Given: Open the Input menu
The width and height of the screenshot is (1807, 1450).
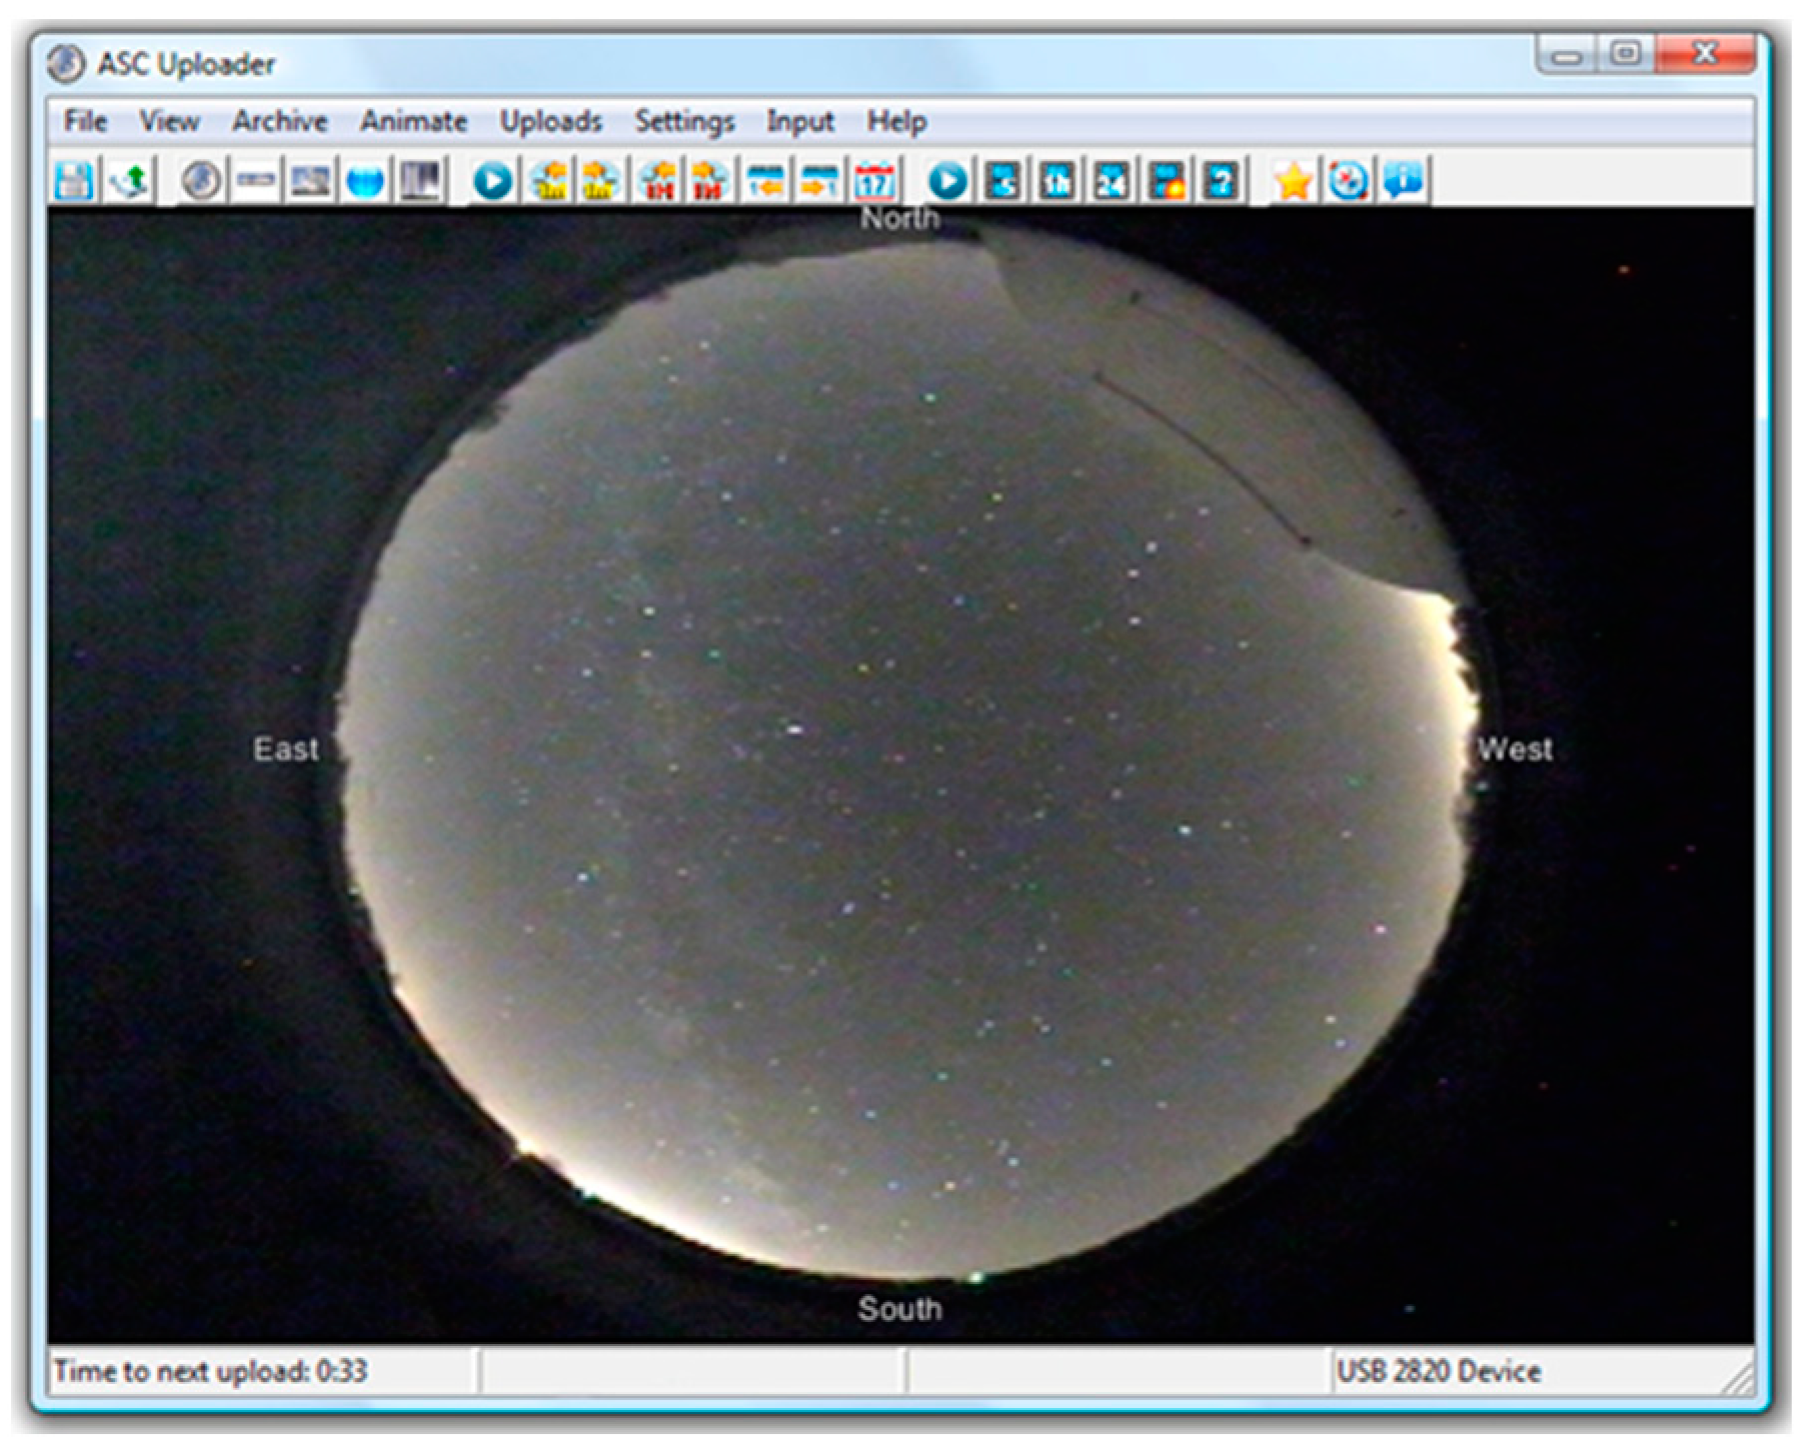Looking at the screenshot, I should [800, 121].
